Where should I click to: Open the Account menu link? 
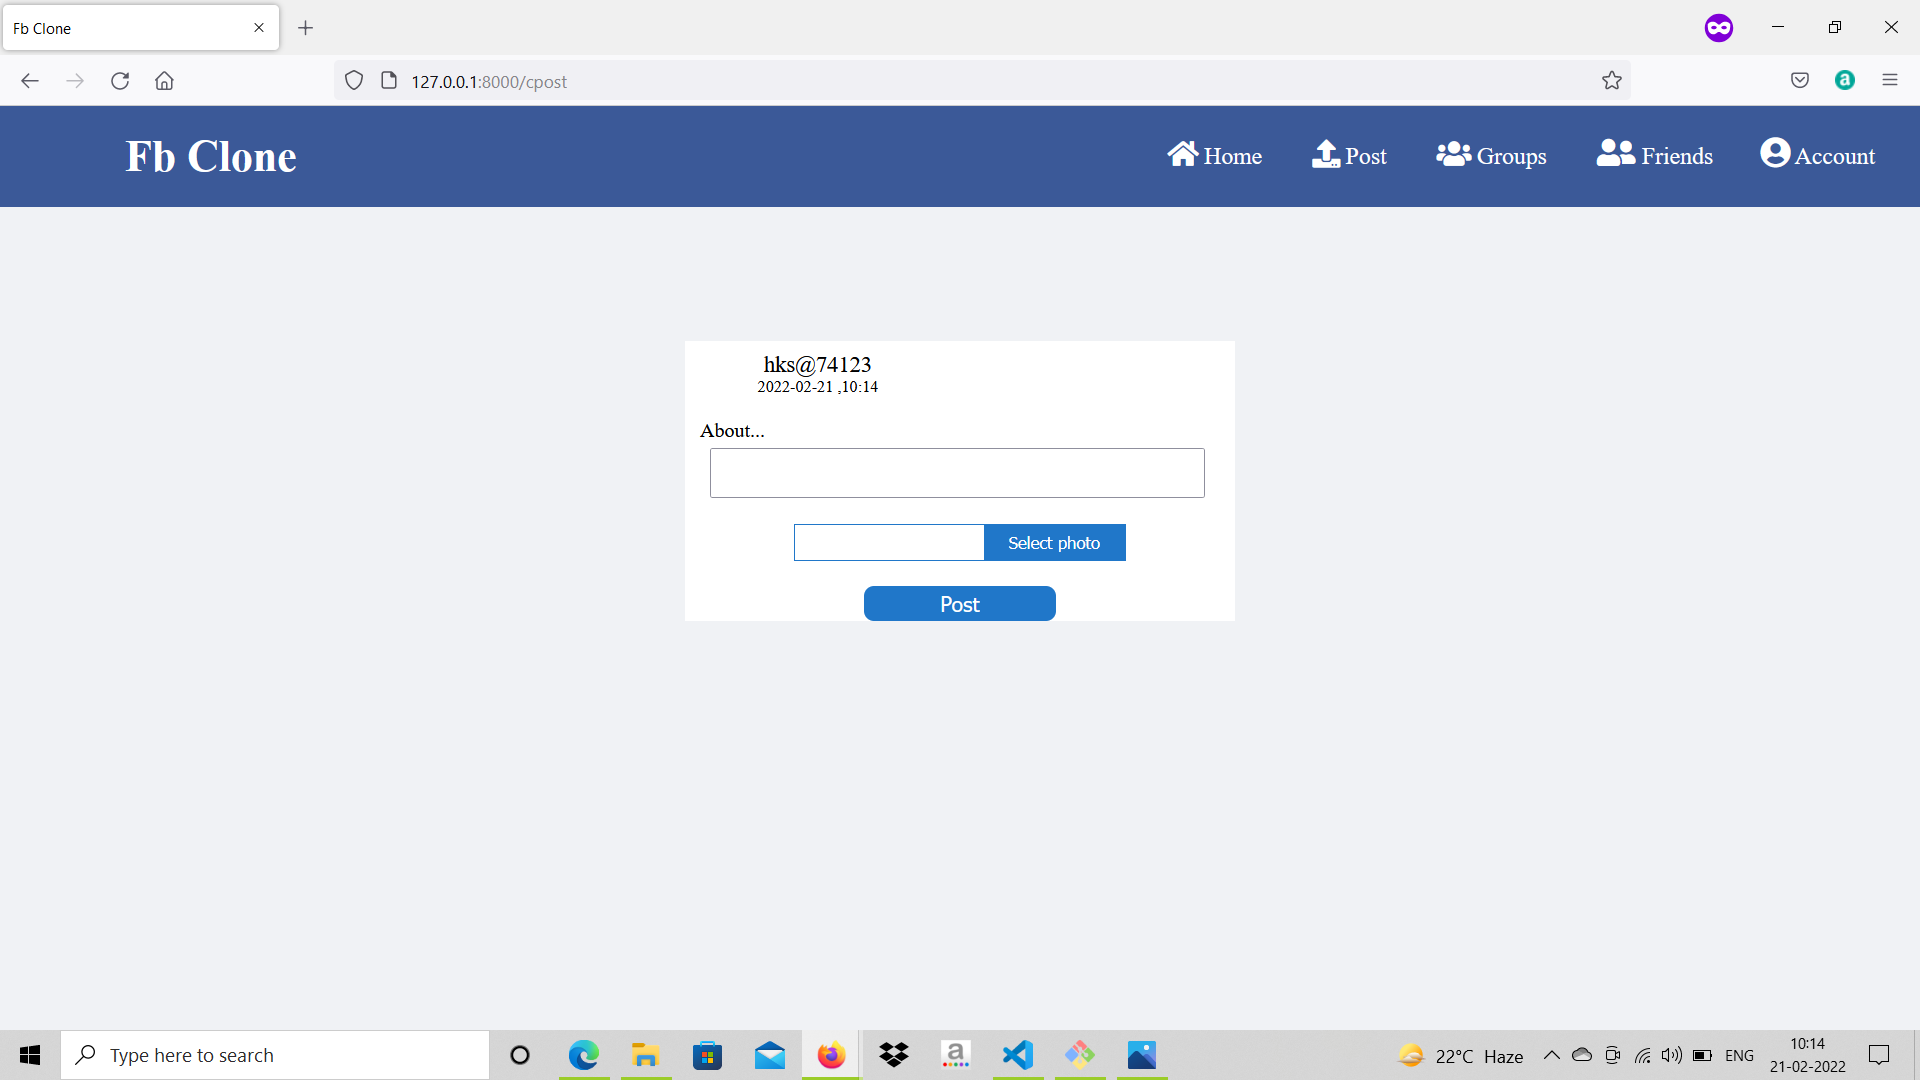(1818, 155)
